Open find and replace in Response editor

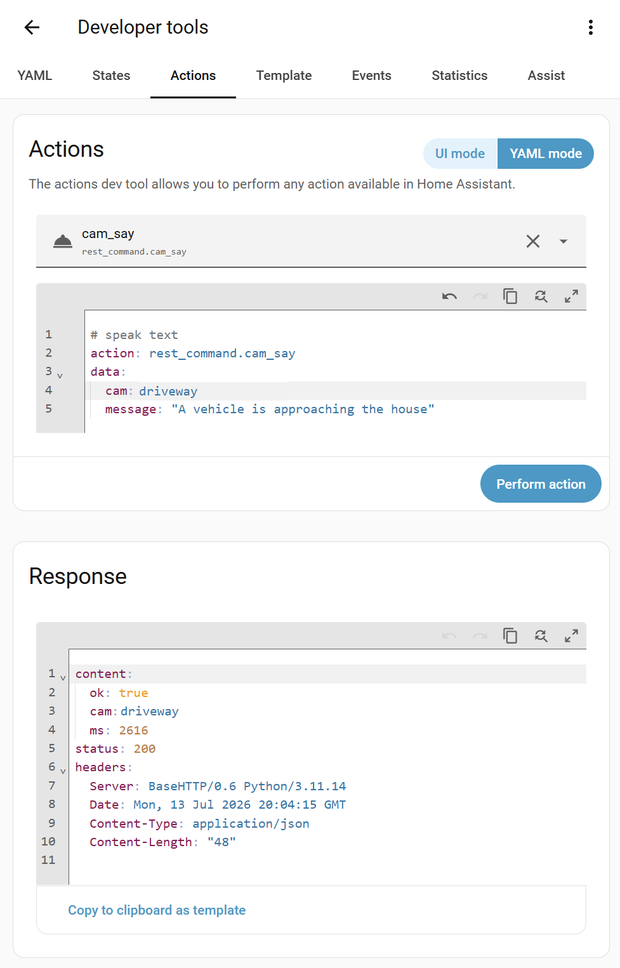(541, 636)
